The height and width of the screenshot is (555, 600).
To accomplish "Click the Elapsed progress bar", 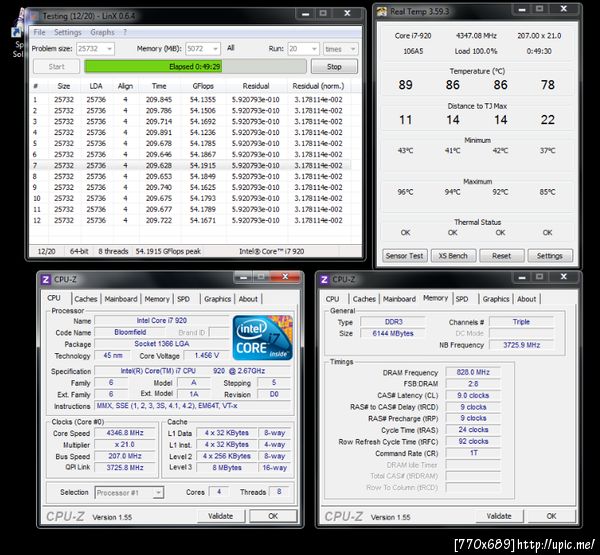I will click(x=195, y=67).
